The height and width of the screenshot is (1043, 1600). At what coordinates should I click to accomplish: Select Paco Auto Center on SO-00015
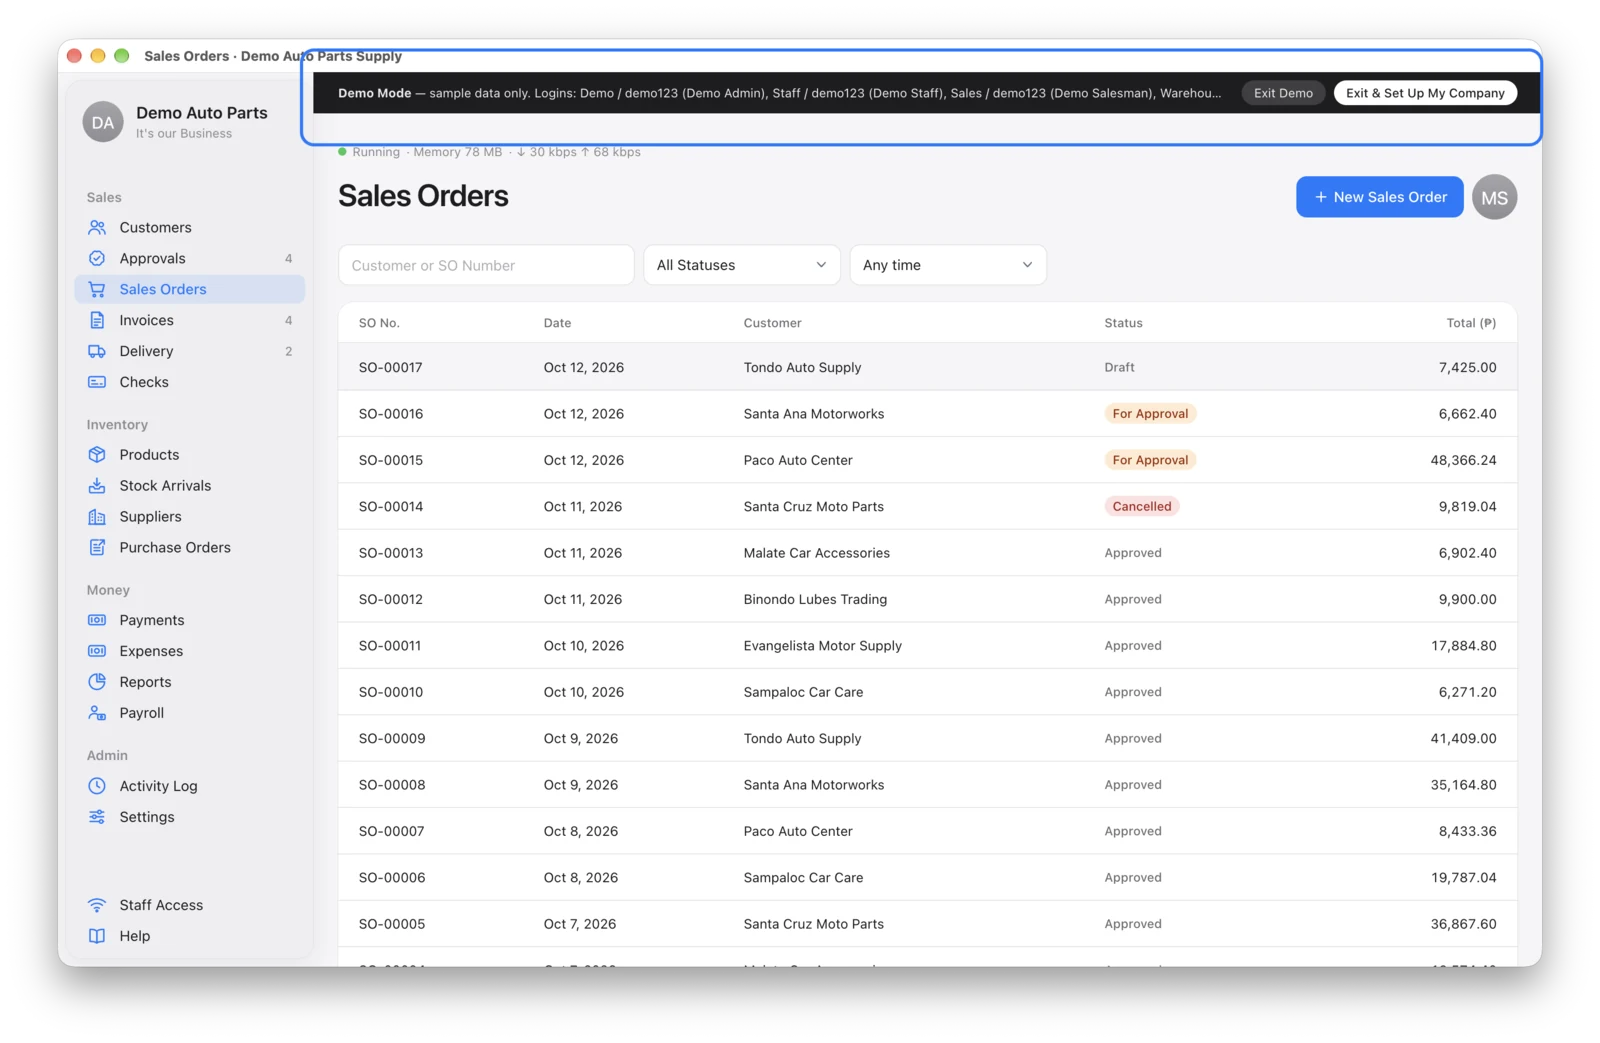pyautogui.click(x=798, y=460)
